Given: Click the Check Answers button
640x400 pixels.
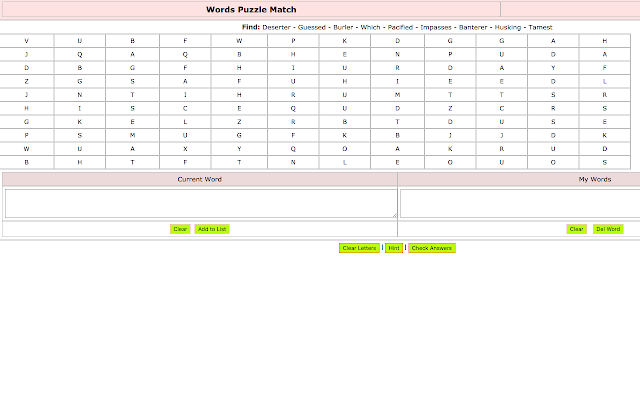Looking at the screenshot, I should (432, 248).
